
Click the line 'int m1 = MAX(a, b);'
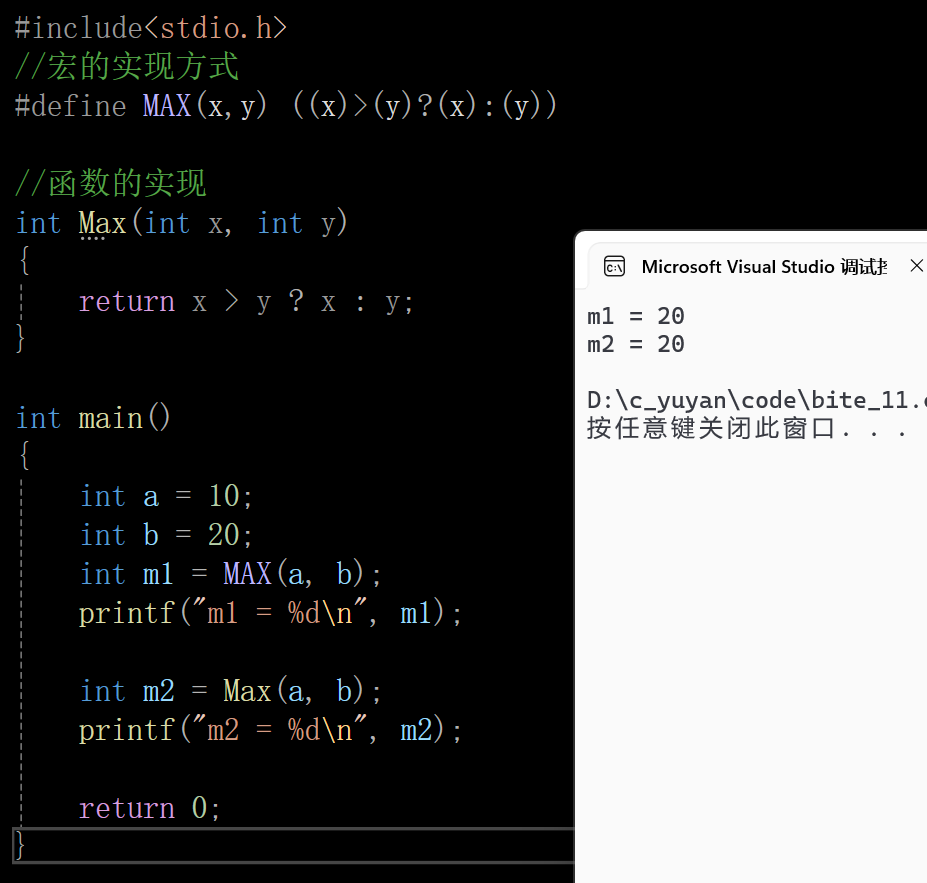coord(231,574)
